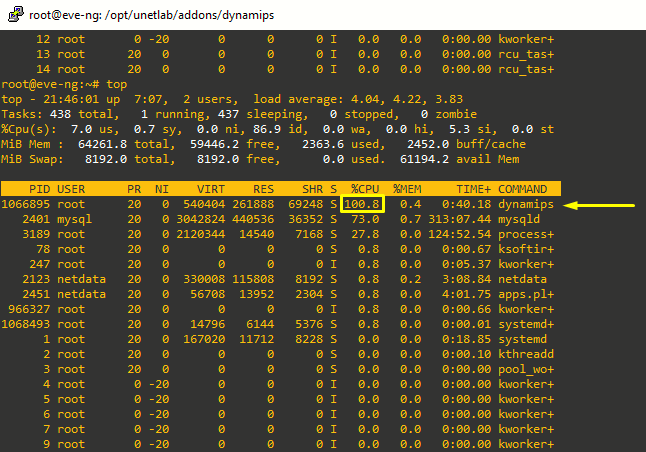The width and height of the screenshot is (646, 452).
Task: Click the '86.9 id' value in the %Cpu(s) line
Action: coord(278,129)
